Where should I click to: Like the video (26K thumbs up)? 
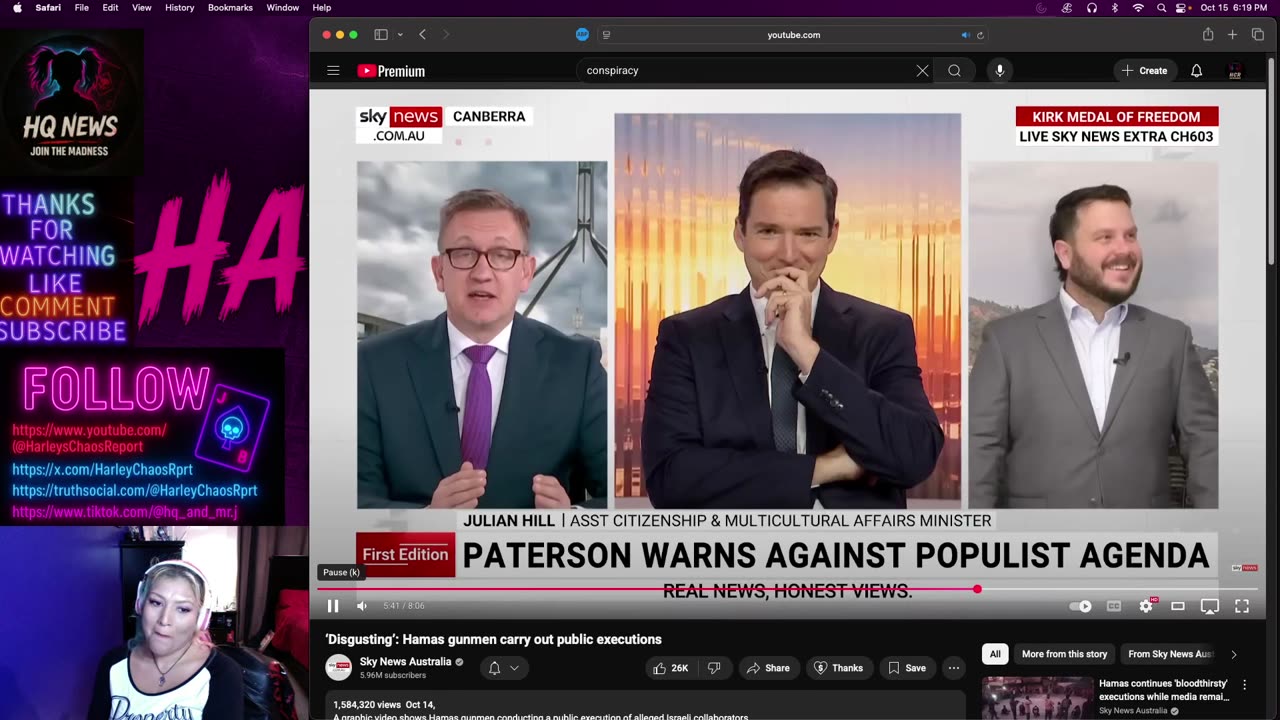click(671, 668)
